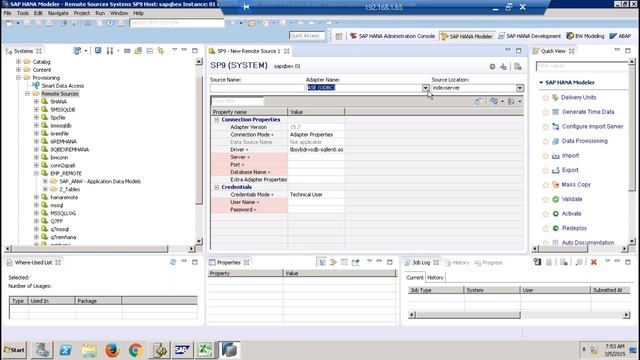Screen dimensions: 640x360
Task: Open the Navigate menu
Action: click(x=58, y=13)
